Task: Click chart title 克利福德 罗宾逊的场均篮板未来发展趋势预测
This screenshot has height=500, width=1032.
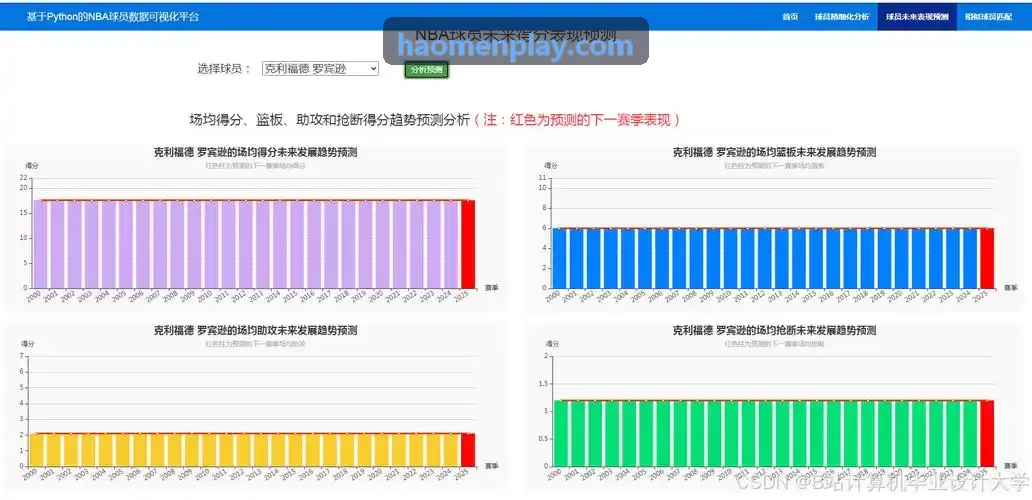Action: click(x=774, y=152)
